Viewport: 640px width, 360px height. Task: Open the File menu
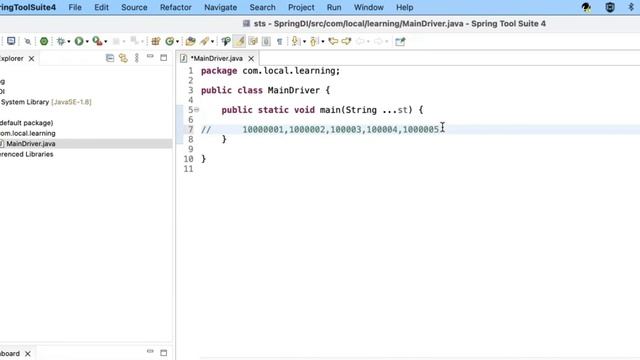click(x=75, y=7)
